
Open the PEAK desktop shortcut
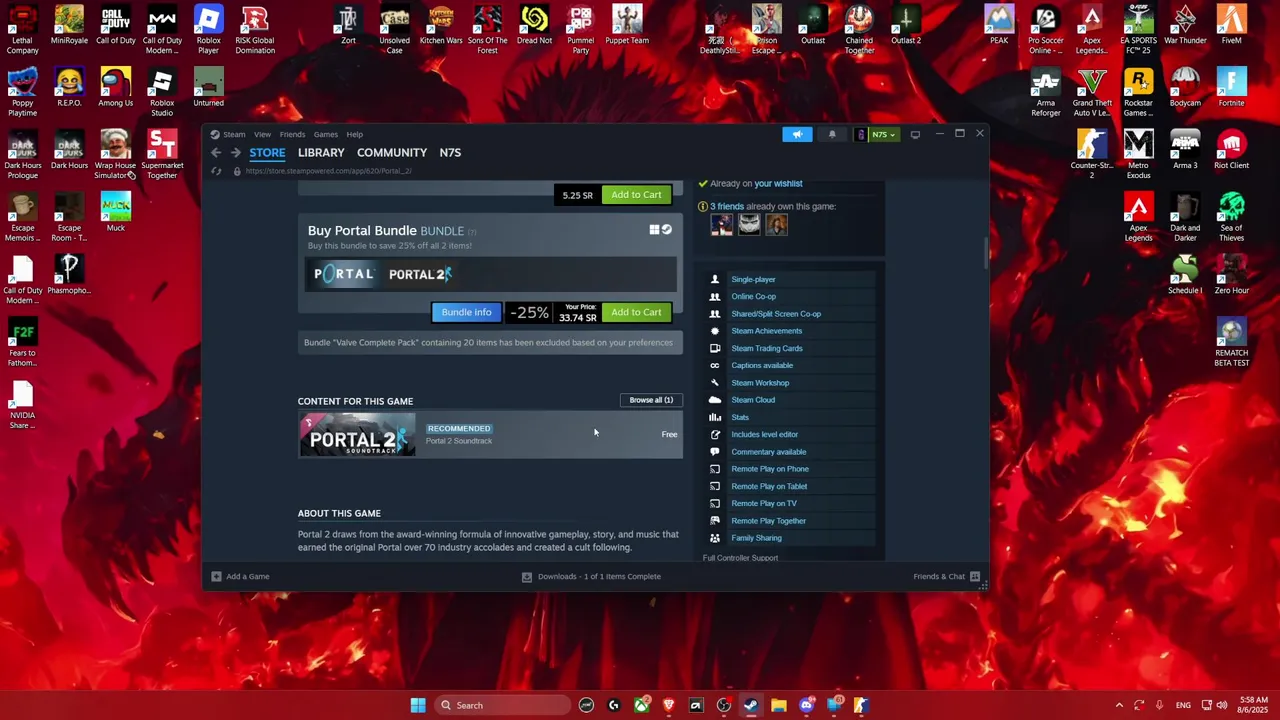click(x=999, y=25)
